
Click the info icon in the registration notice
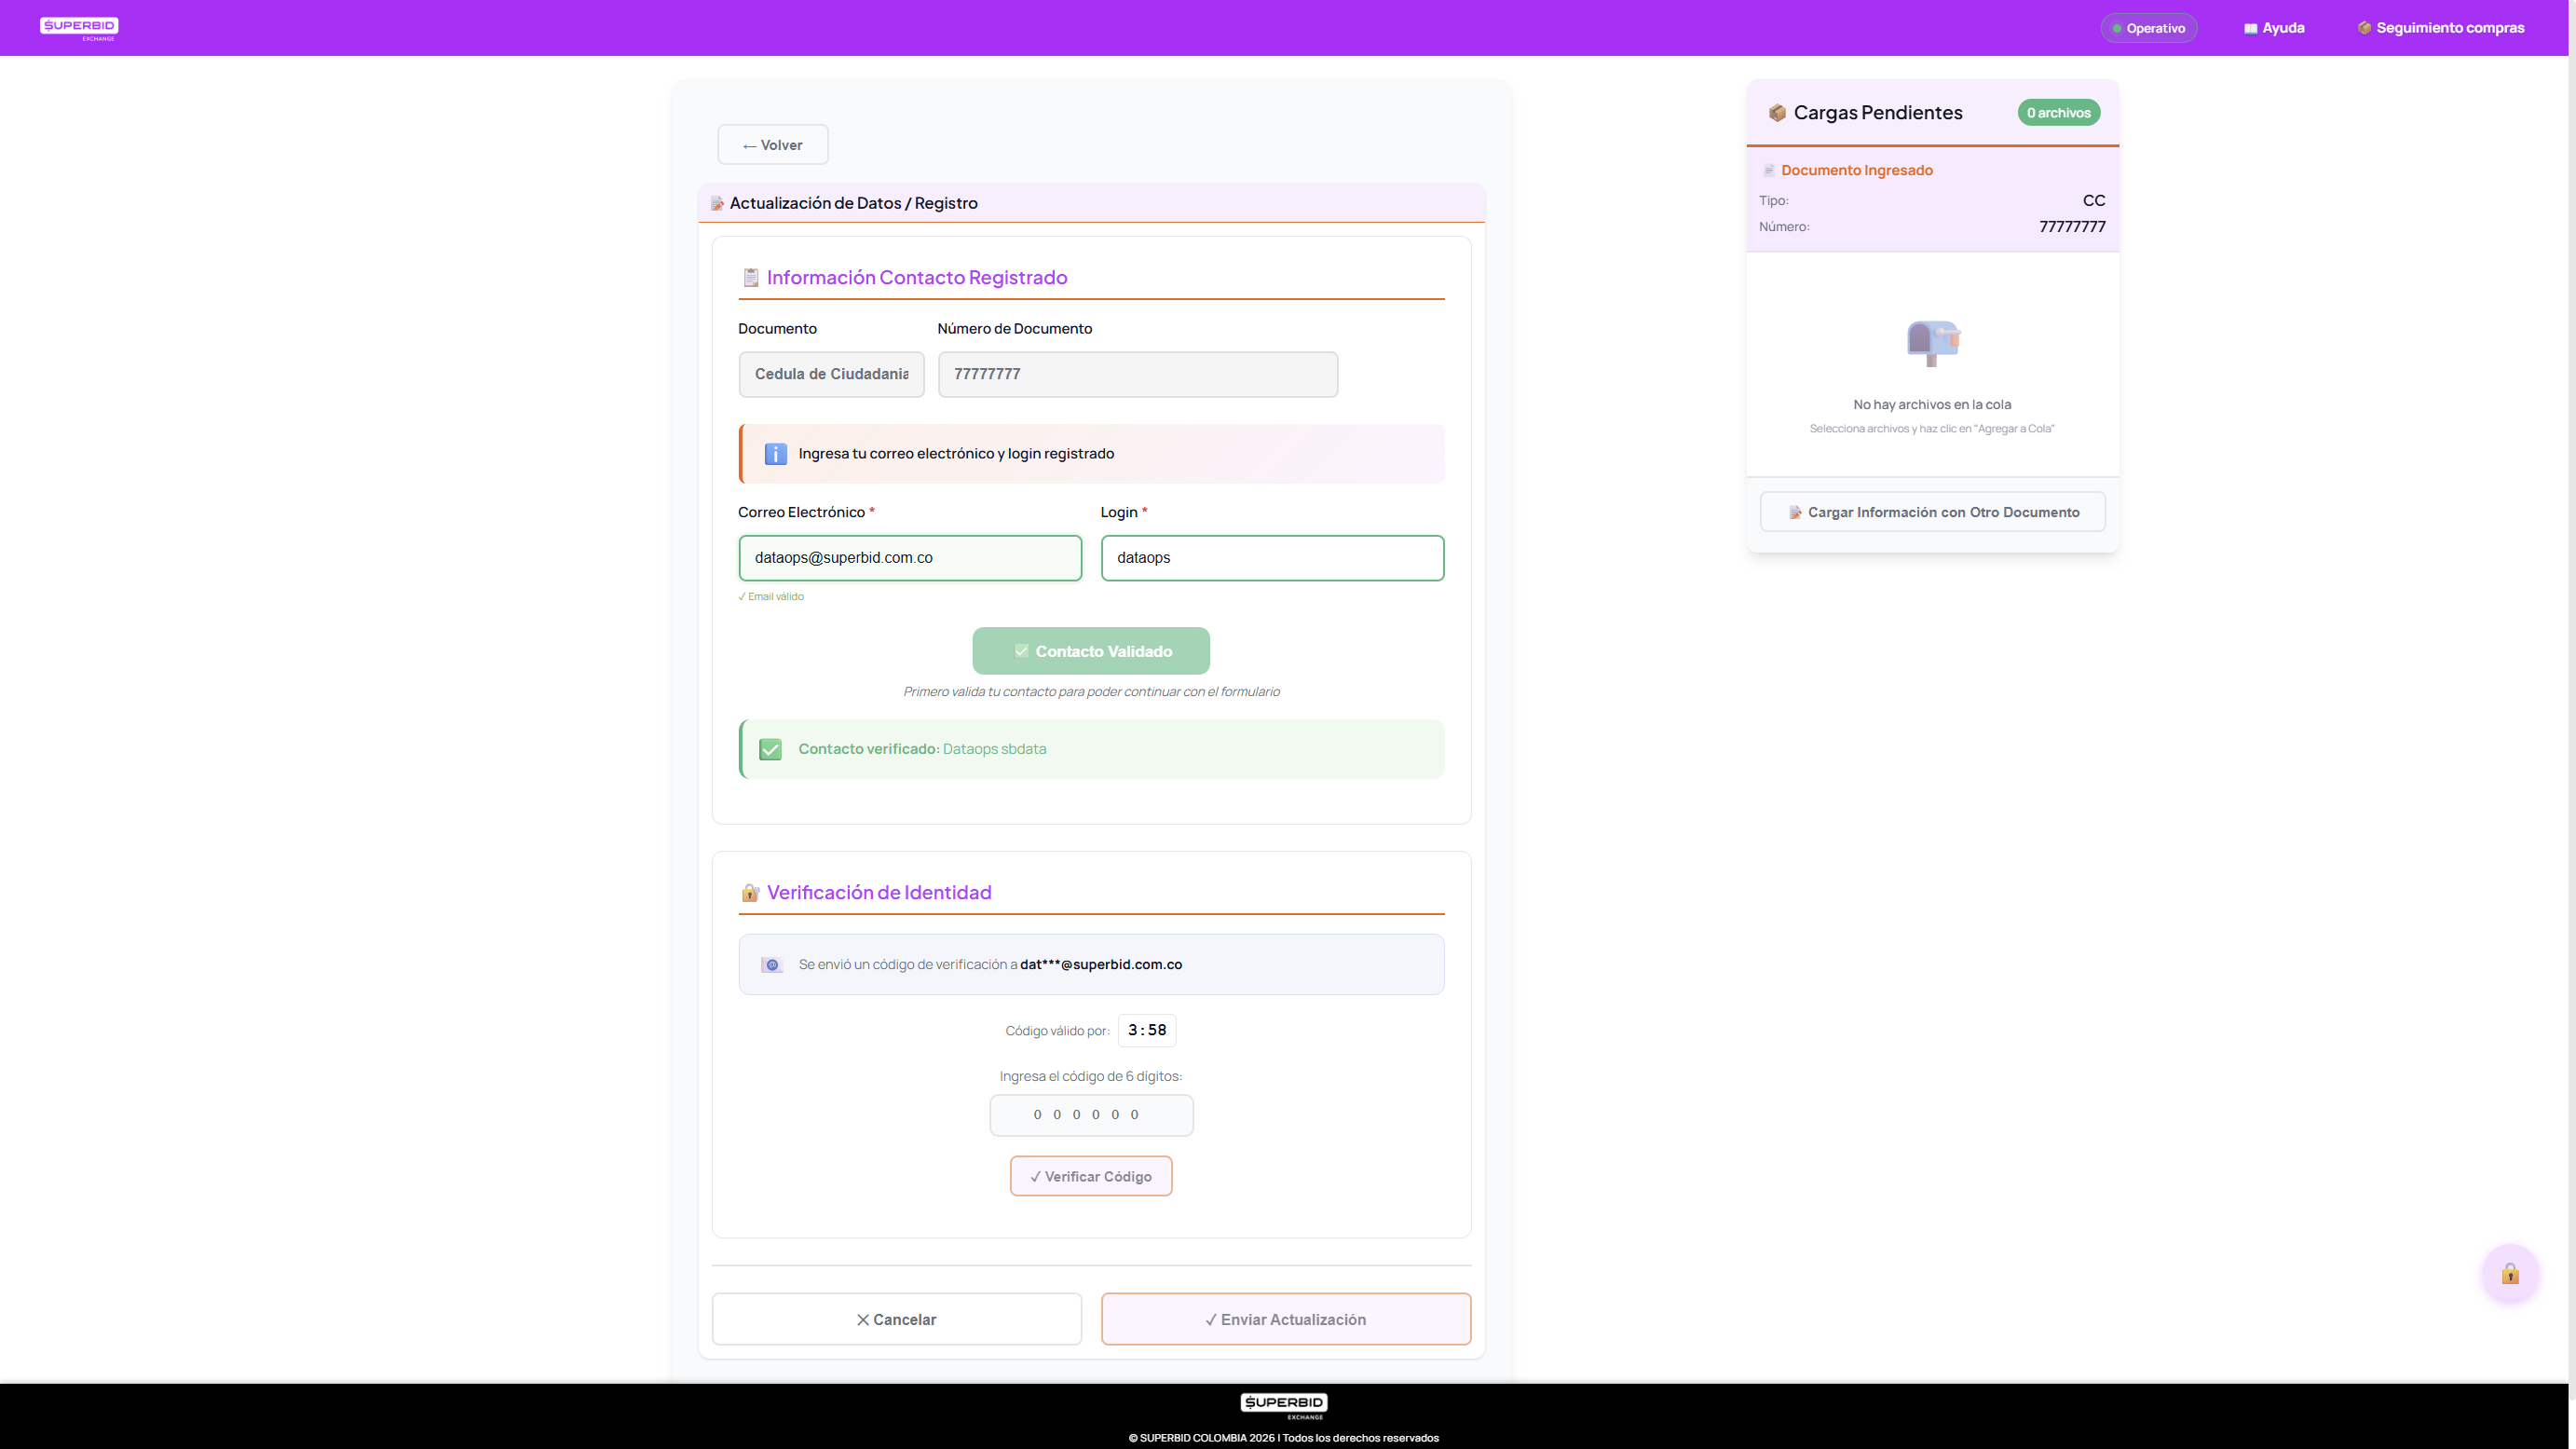(775, 453)
